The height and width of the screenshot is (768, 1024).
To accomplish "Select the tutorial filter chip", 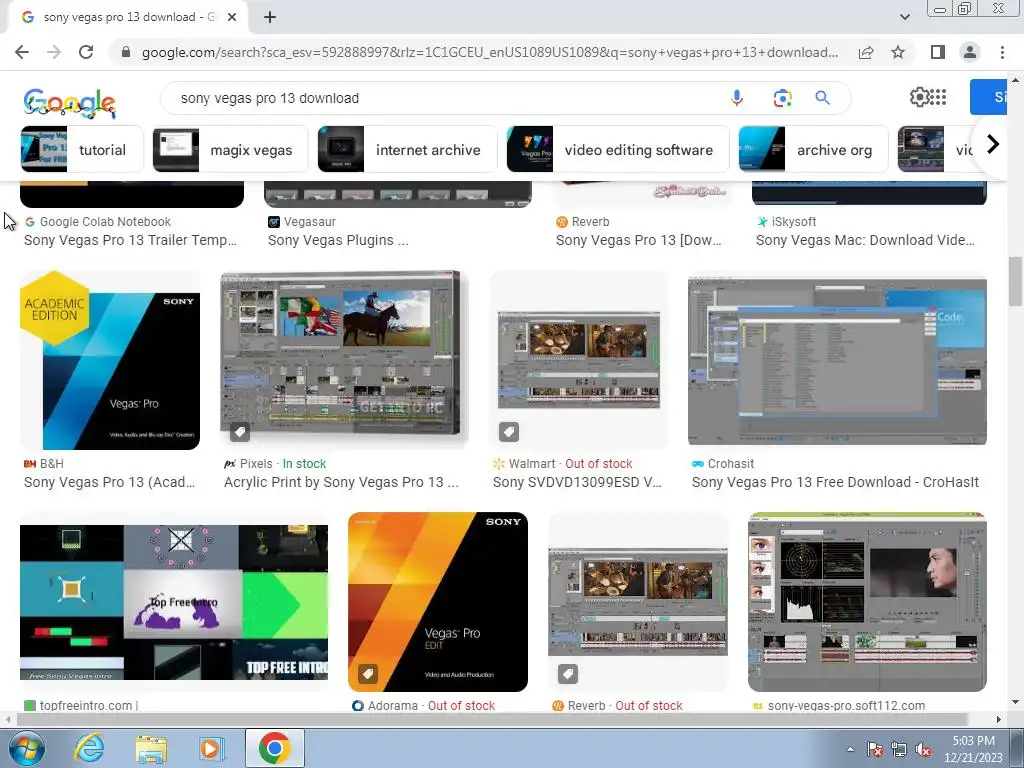I will point(82,150).
